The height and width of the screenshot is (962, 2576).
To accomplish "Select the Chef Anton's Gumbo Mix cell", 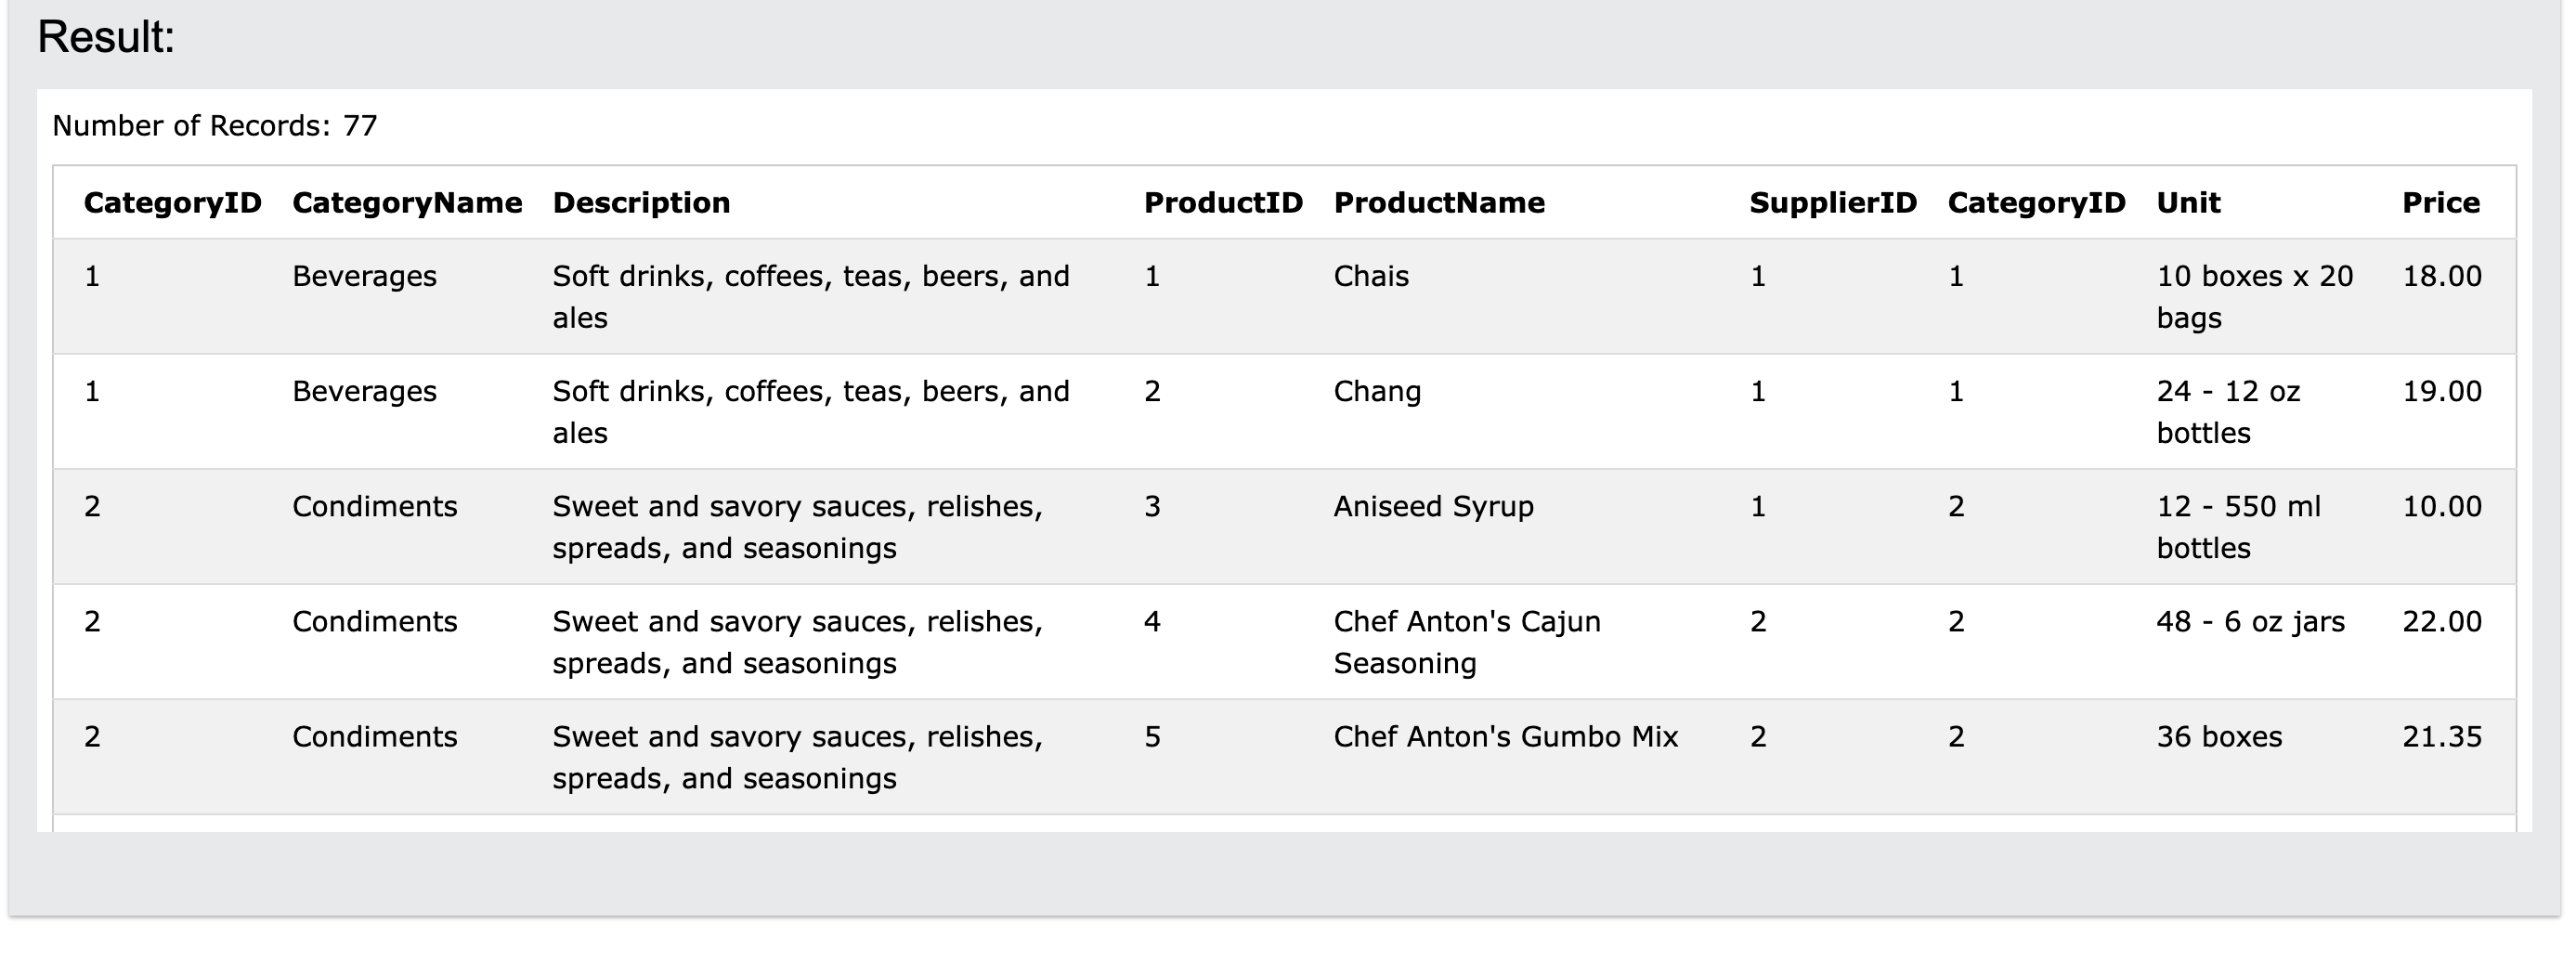I will click(x=1505, y=737).
